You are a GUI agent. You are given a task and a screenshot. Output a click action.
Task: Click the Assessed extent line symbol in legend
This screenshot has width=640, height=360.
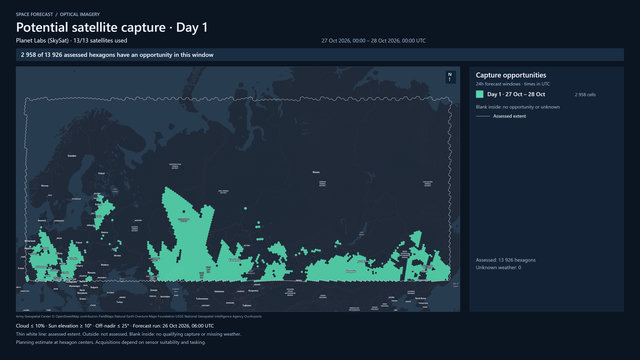click(483, 116)
